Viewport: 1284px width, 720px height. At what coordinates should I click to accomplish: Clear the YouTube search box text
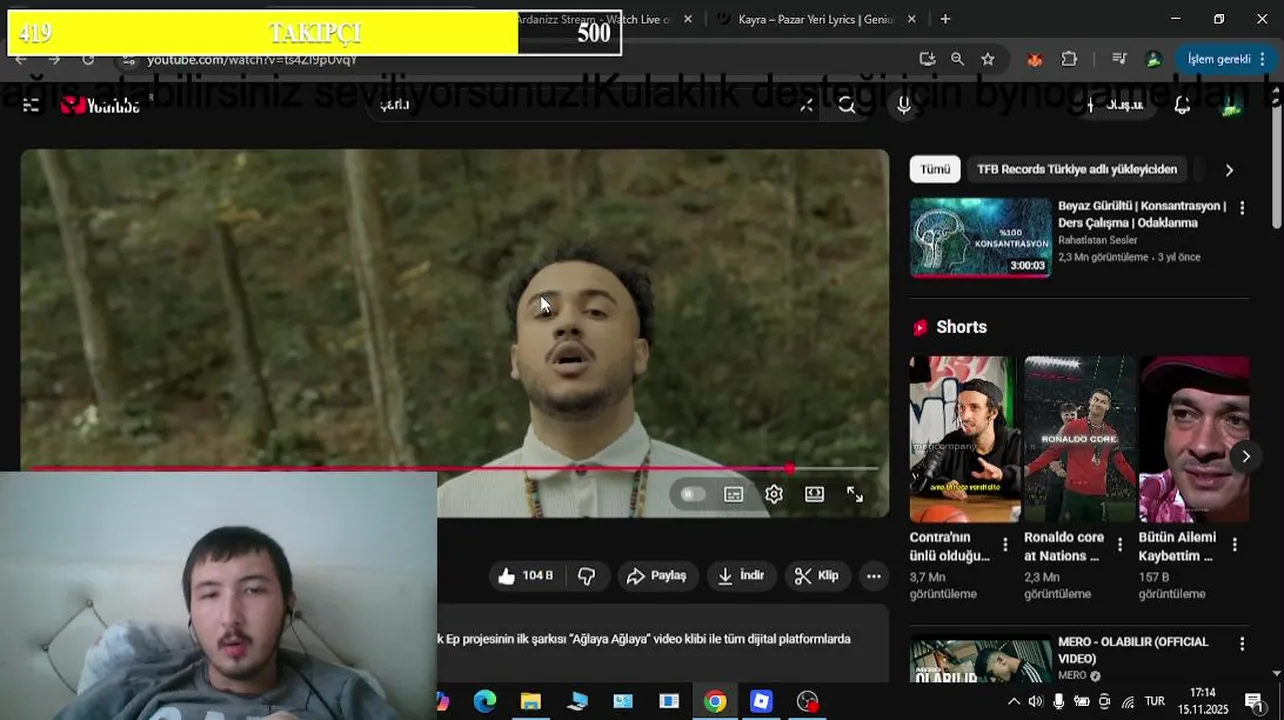(x=806, y=105)
